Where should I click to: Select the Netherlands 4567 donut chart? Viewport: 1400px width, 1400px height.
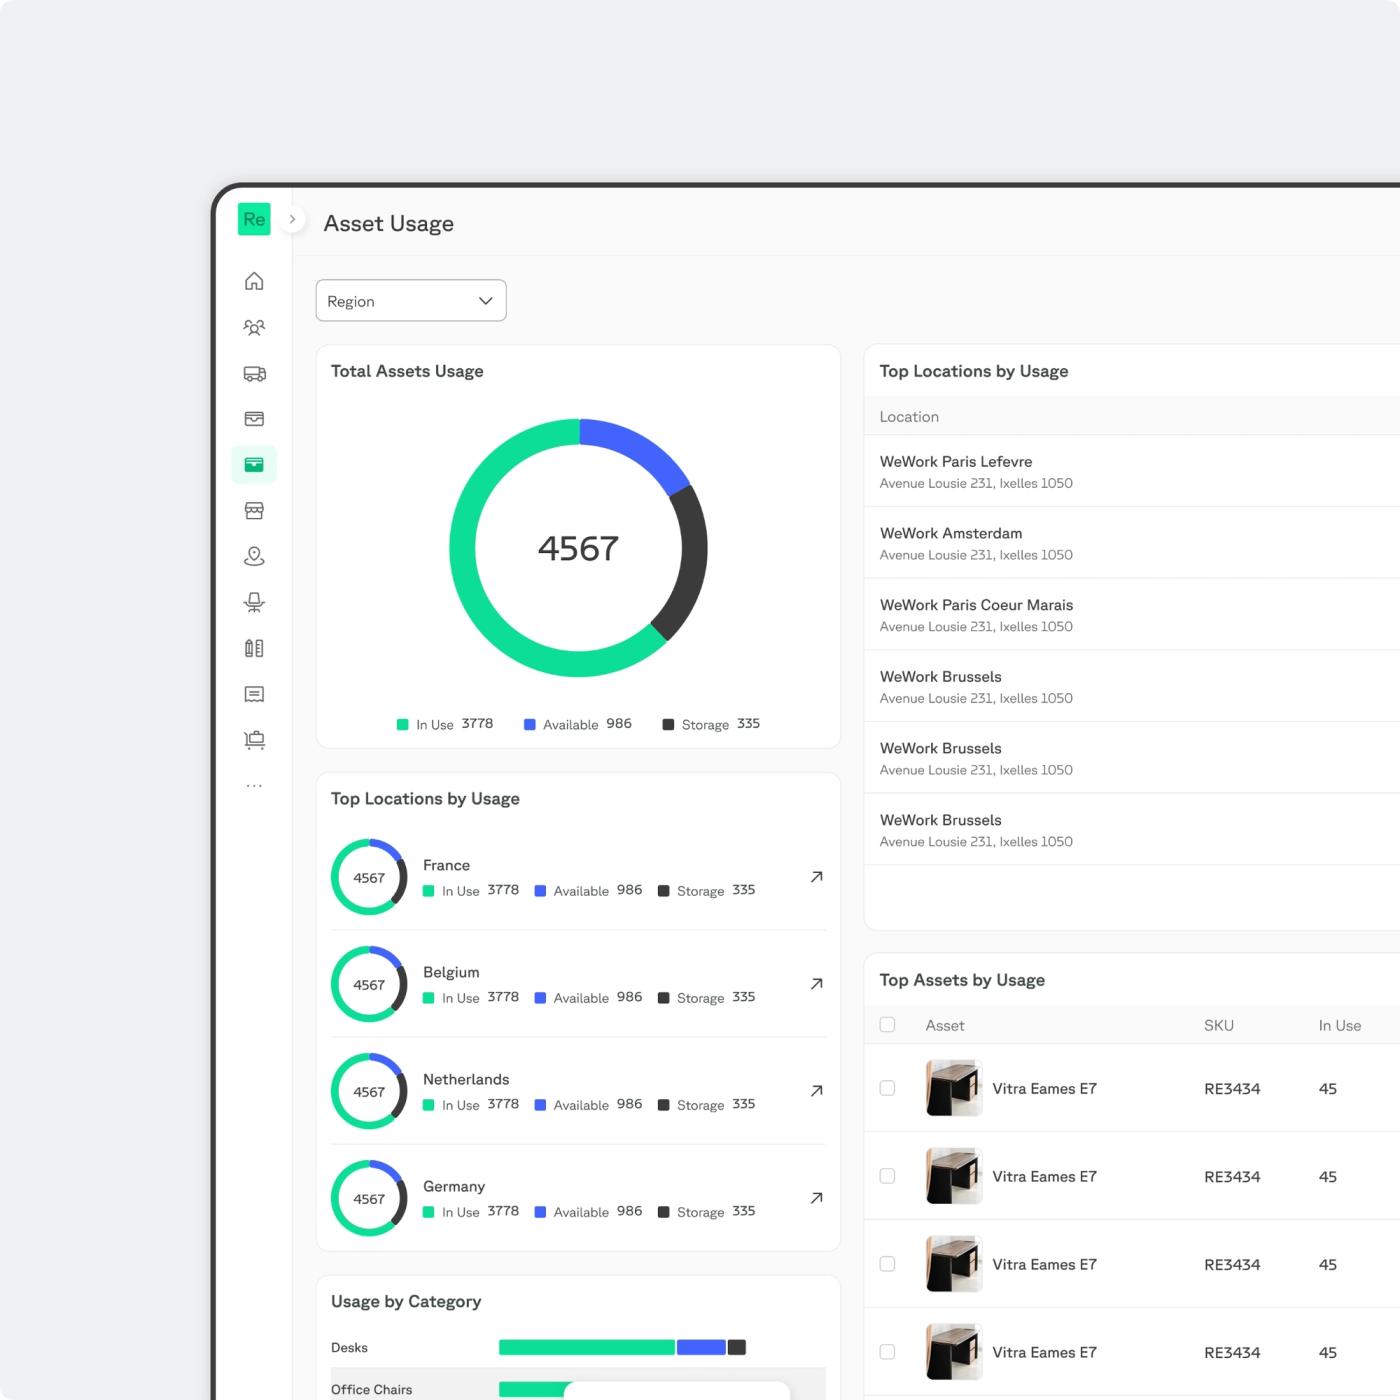point(369,1091)
